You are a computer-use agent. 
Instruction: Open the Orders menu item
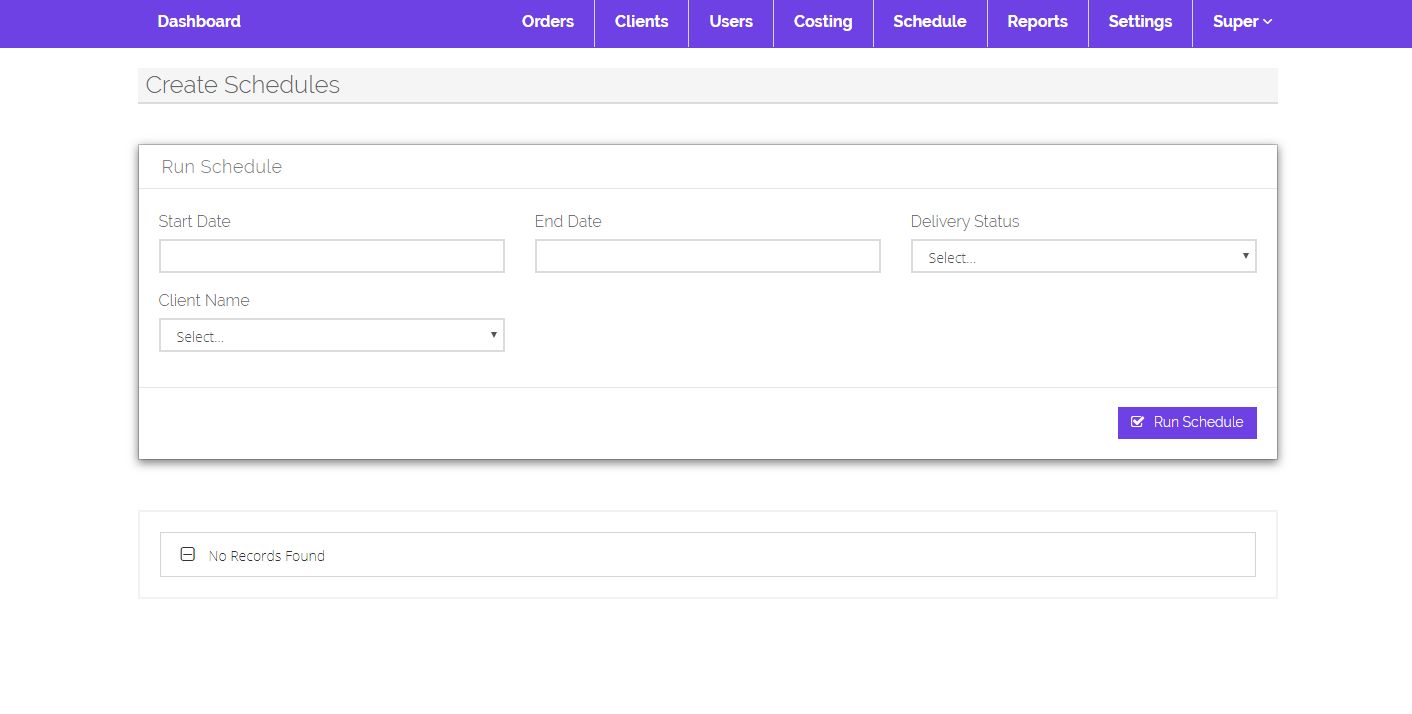click(547, 22)
